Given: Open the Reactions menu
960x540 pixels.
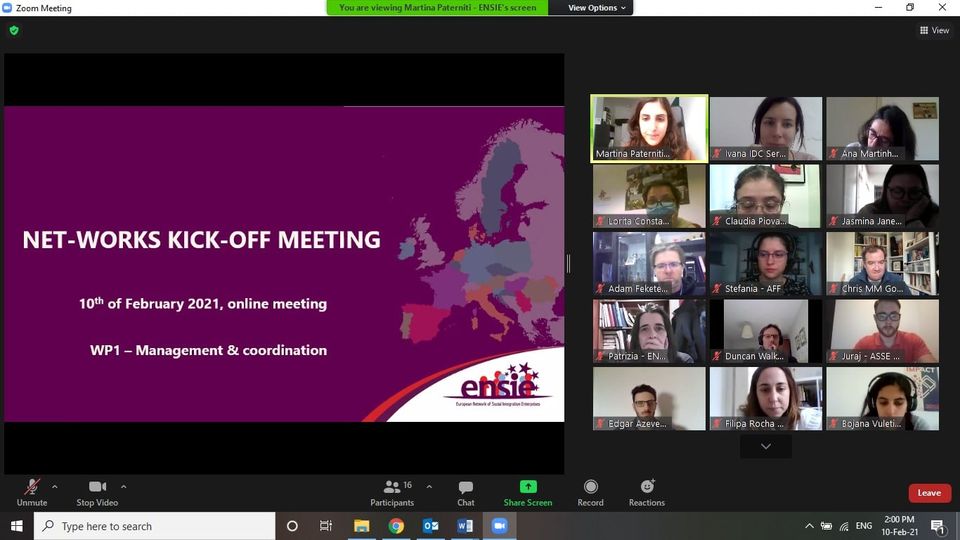Looking at the screenshot, I should pyautogui.click(x=646, y=487).
